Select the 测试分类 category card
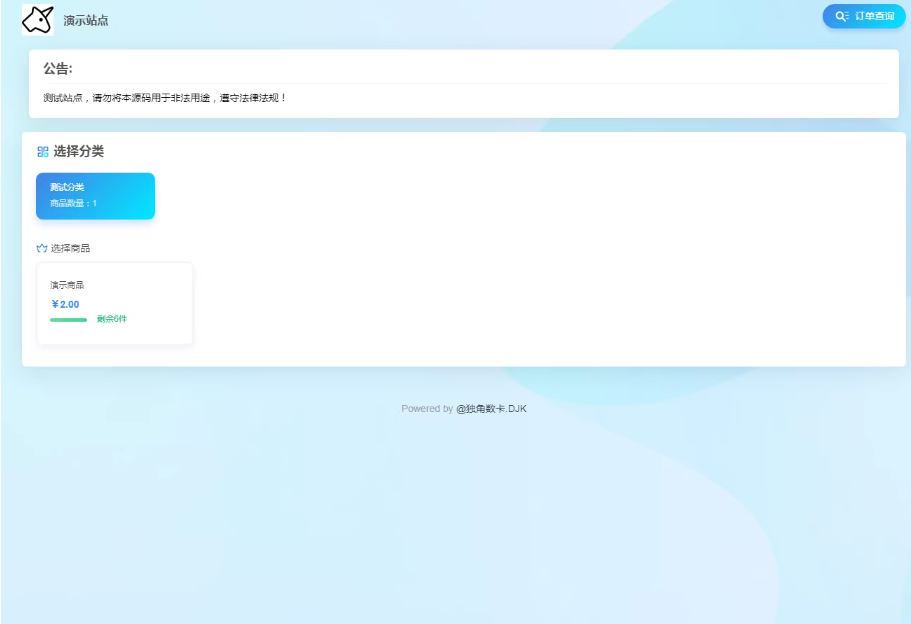Image resolution: width=911 pixels, height=624 pixels. [95, 195]
